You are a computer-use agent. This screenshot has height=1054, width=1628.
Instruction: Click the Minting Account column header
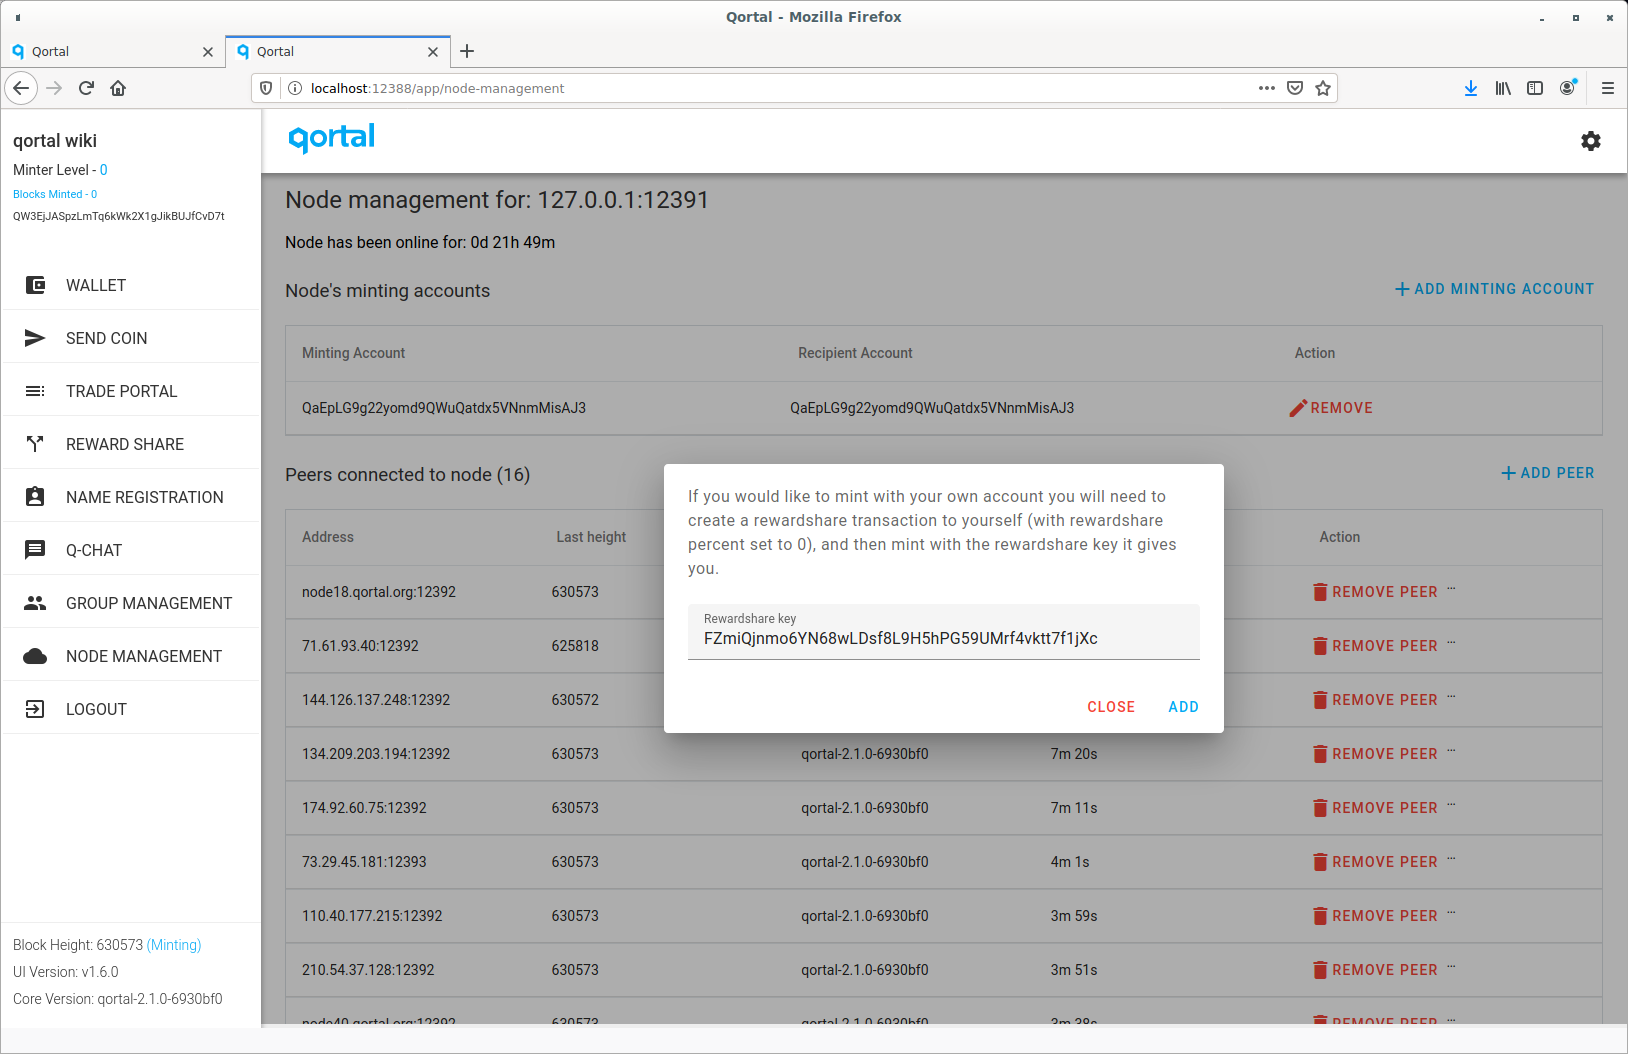point(354,353)
